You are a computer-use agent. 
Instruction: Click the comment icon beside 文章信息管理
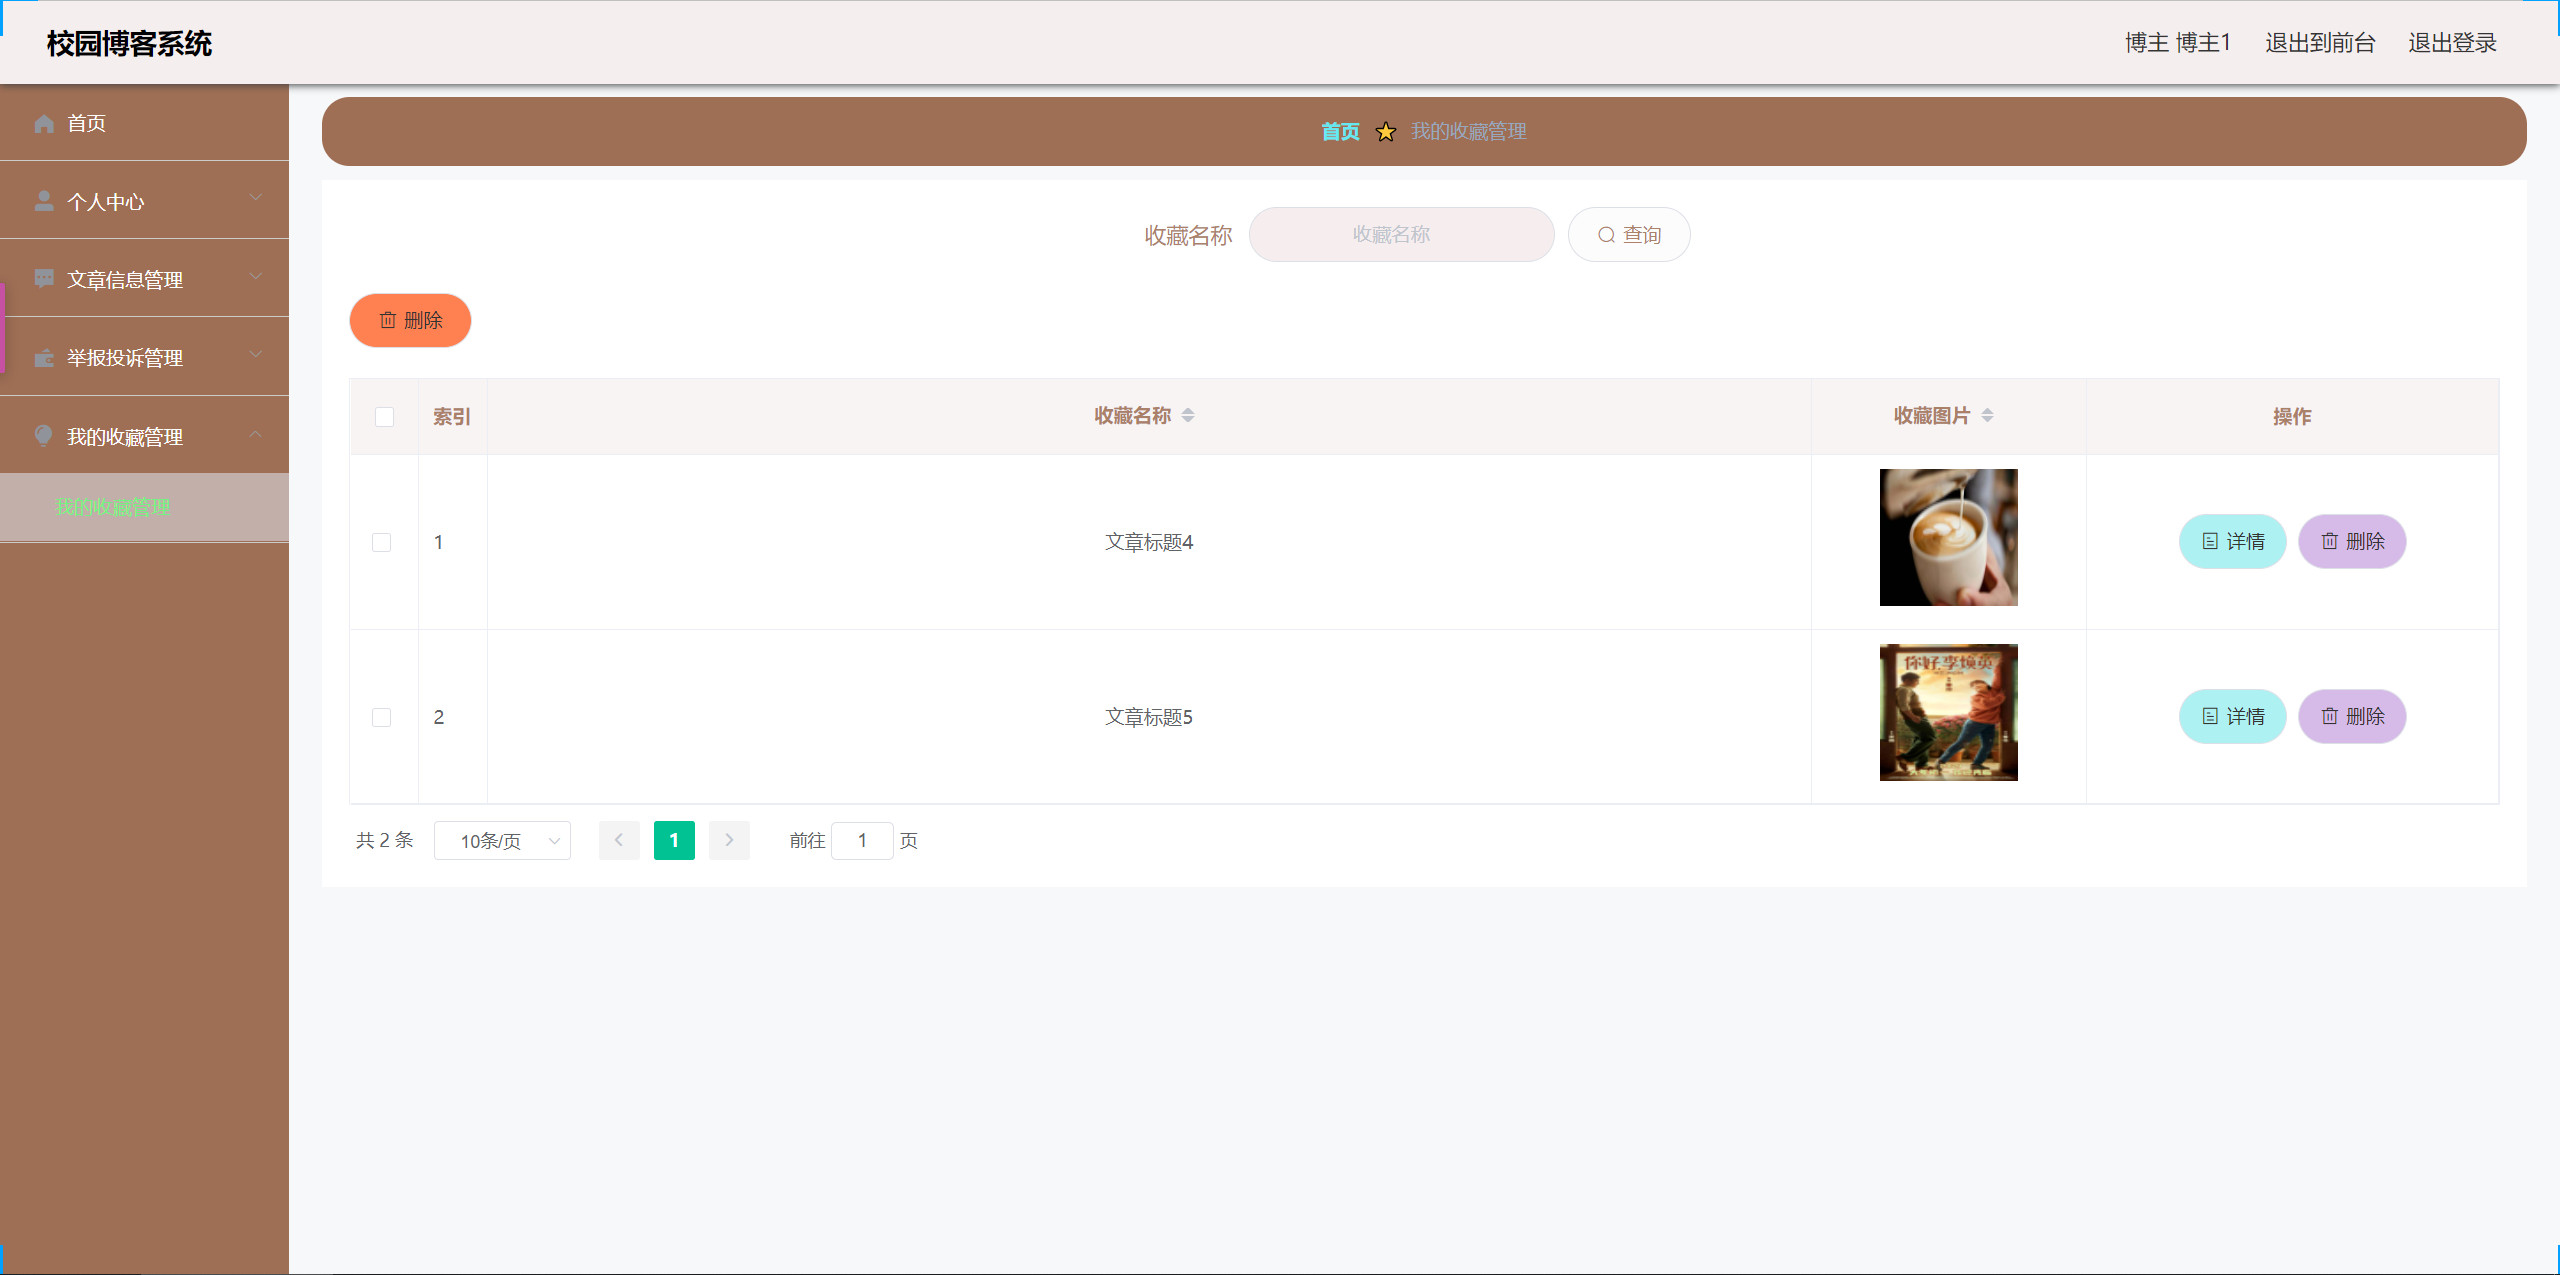pos(44,278)
